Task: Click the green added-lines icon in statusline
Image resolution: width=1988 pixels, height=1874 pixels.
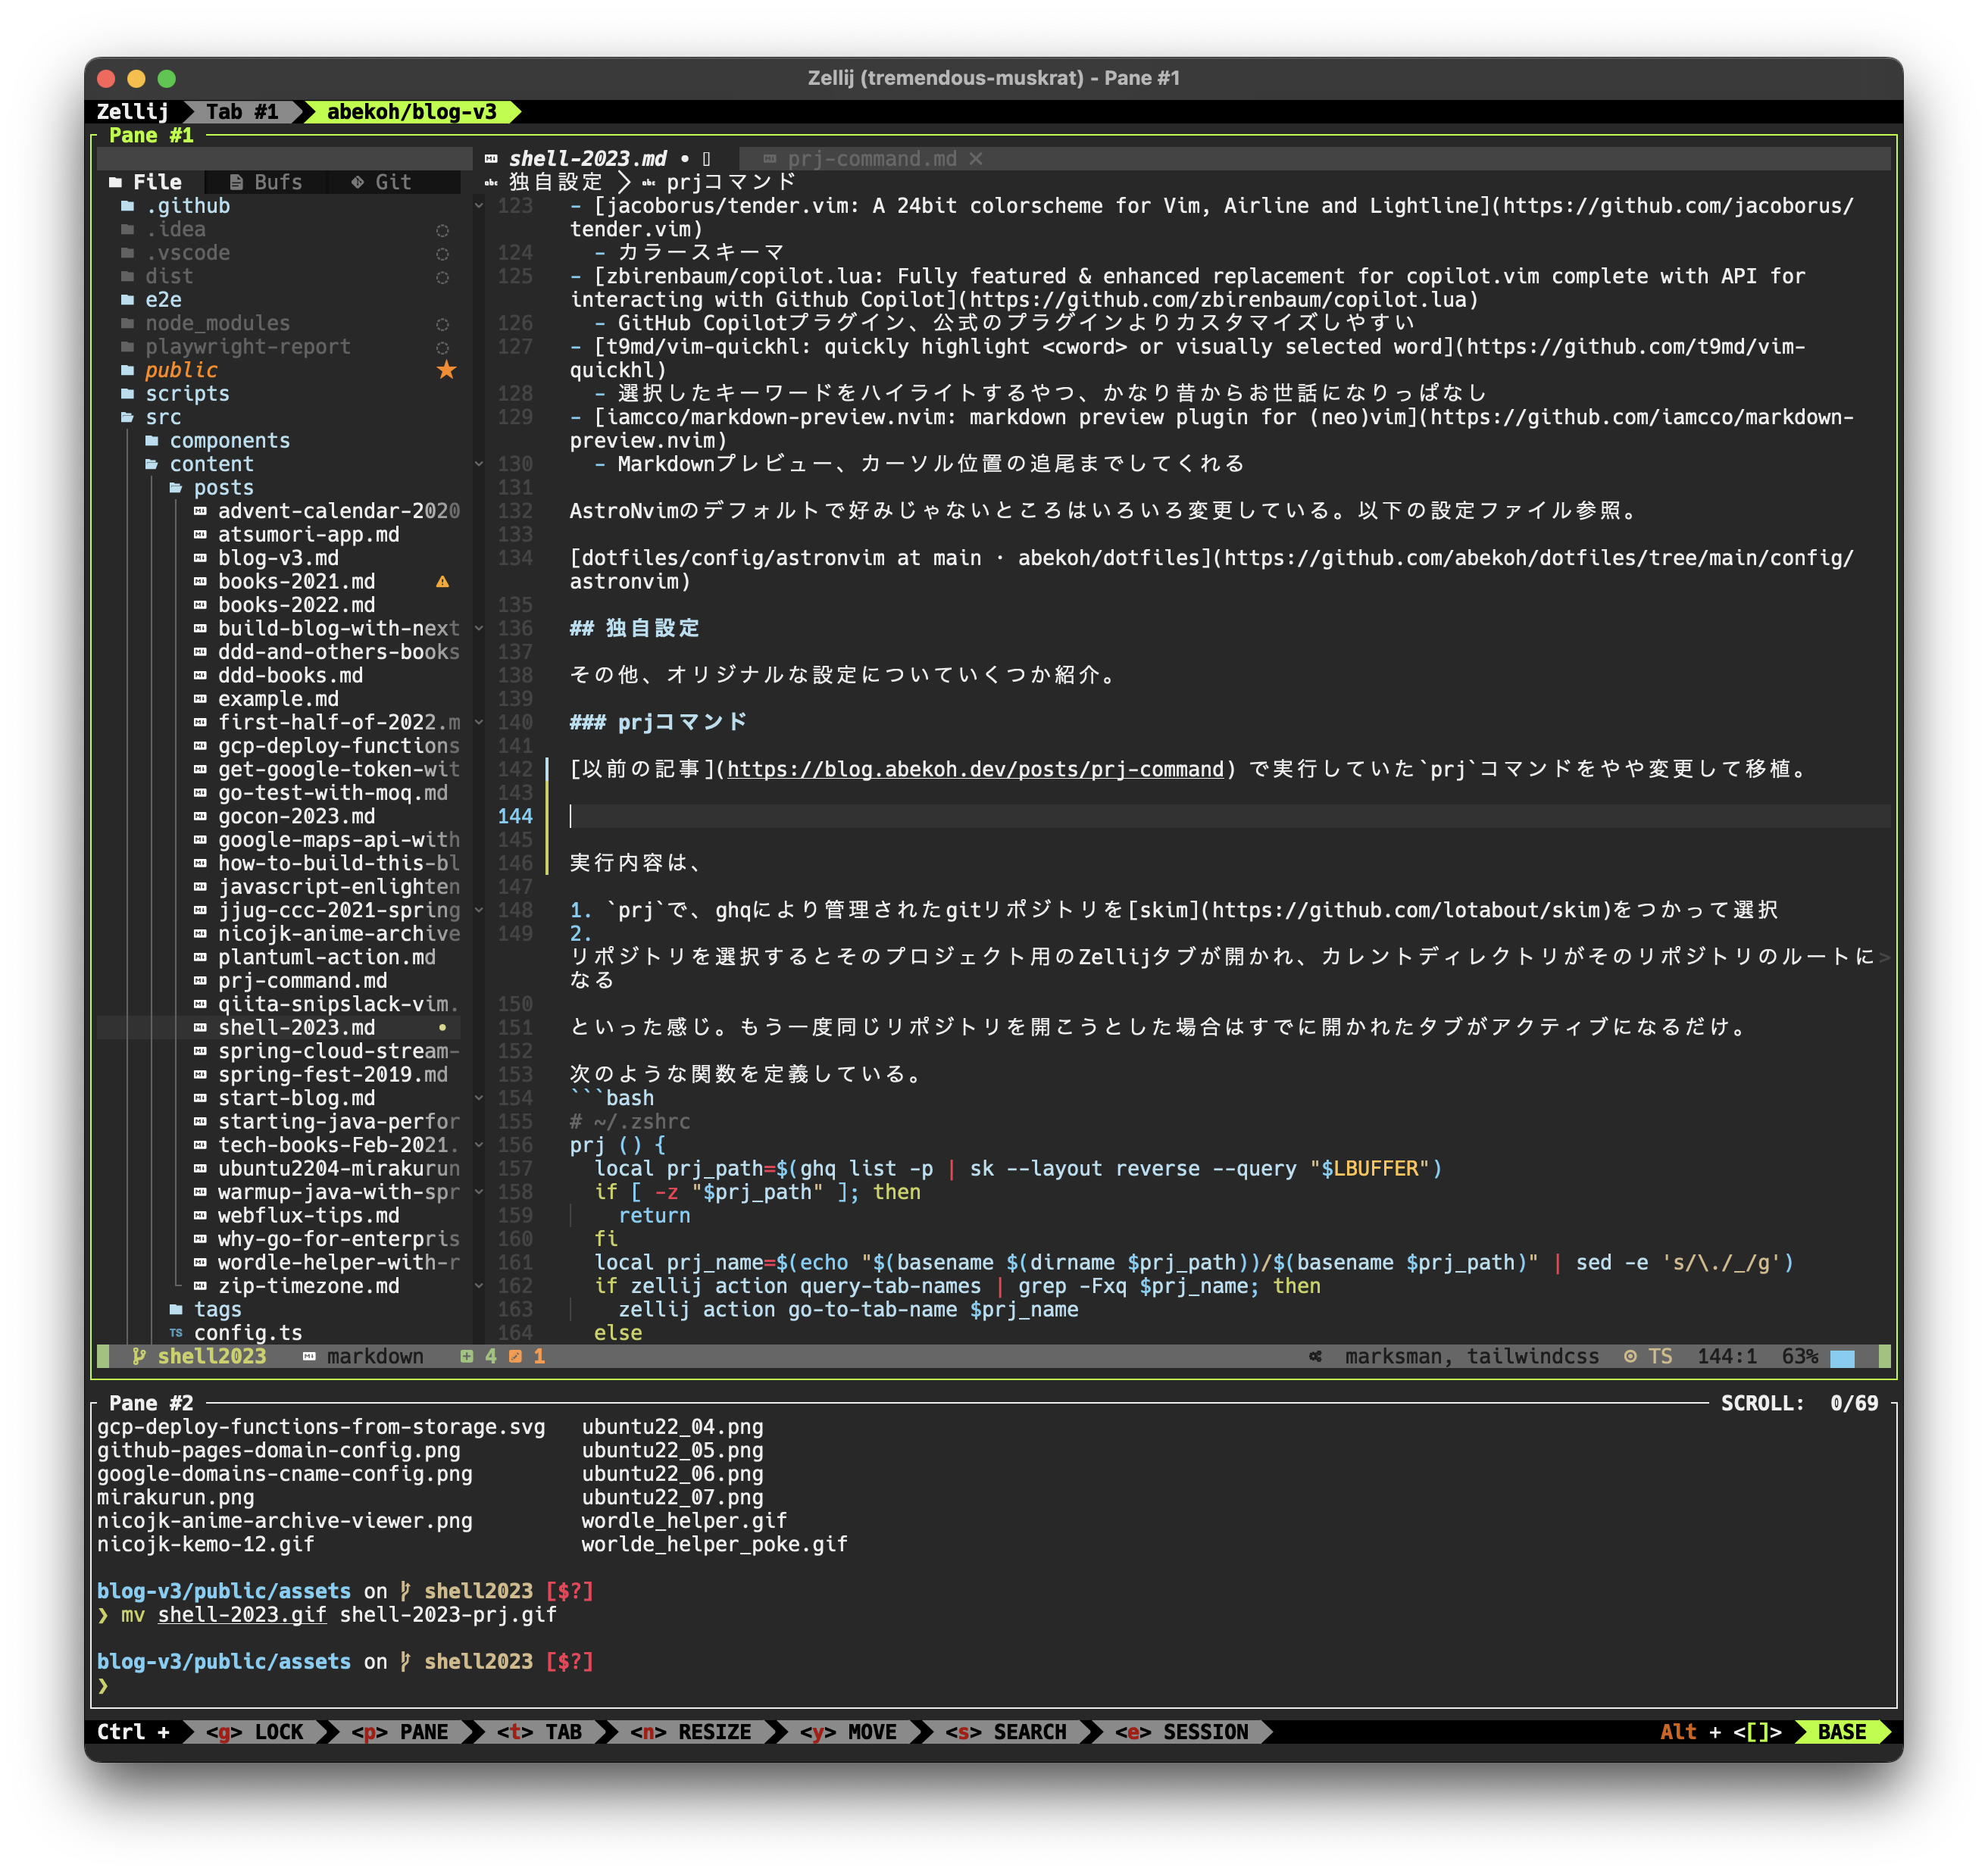Action: tap(466, 1356)
